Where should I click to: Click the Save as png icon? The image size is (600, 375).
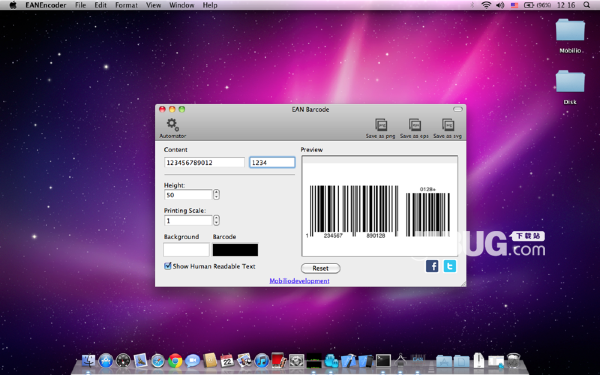point(380,128)
